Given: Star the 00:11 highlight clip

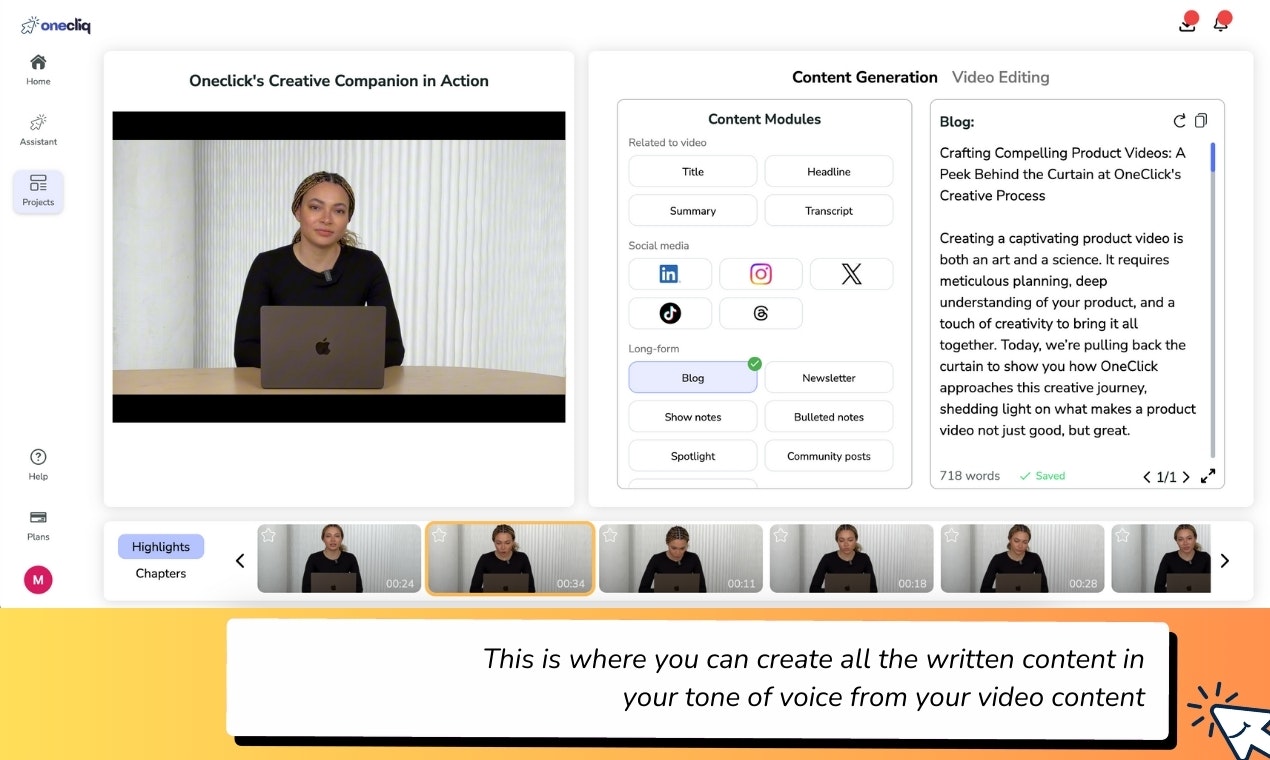Looking at the screenshot, I should [x=610, y=535].
